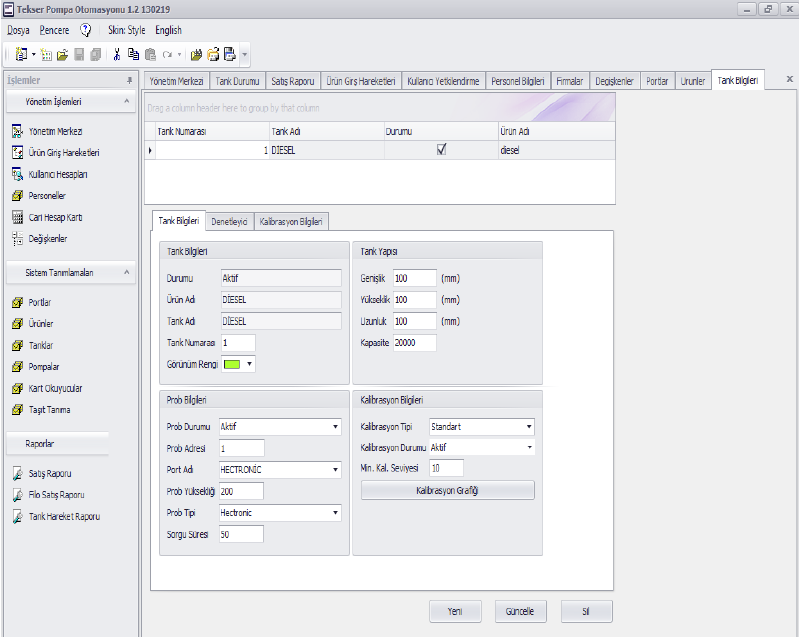Open Satış Raporu in sidebar Raporlar
The width and height of the screenshot is (799, 637).
[x=49, y=474]
